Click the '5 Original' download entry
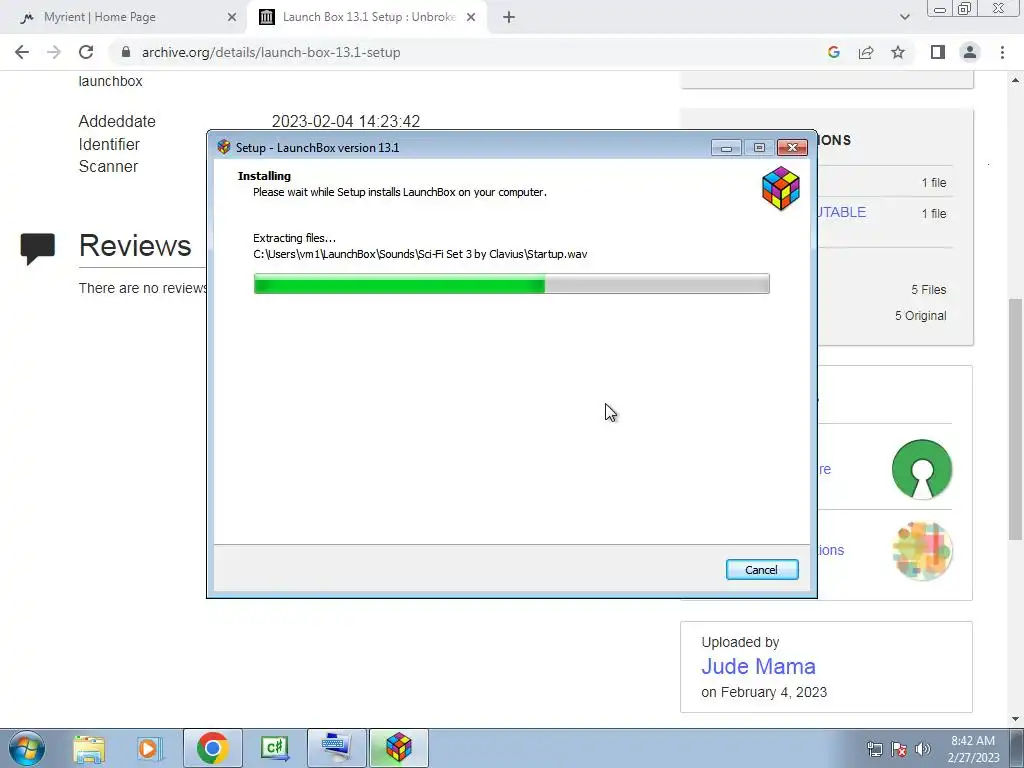The height and width of the screenshot is (768, 1024). (x=920, y=315)
